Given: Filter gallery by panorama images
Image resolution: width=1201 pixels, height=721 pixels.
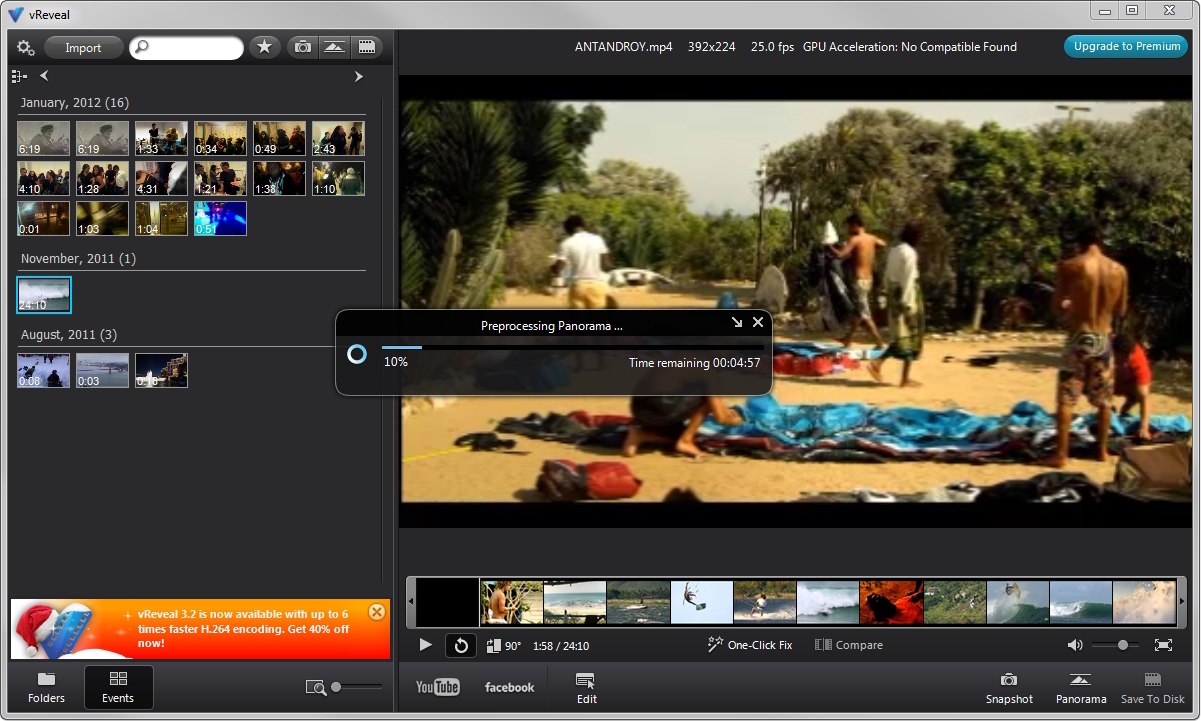Looking at the screenshot, I should pyautogui.click(x=334, y=47).
